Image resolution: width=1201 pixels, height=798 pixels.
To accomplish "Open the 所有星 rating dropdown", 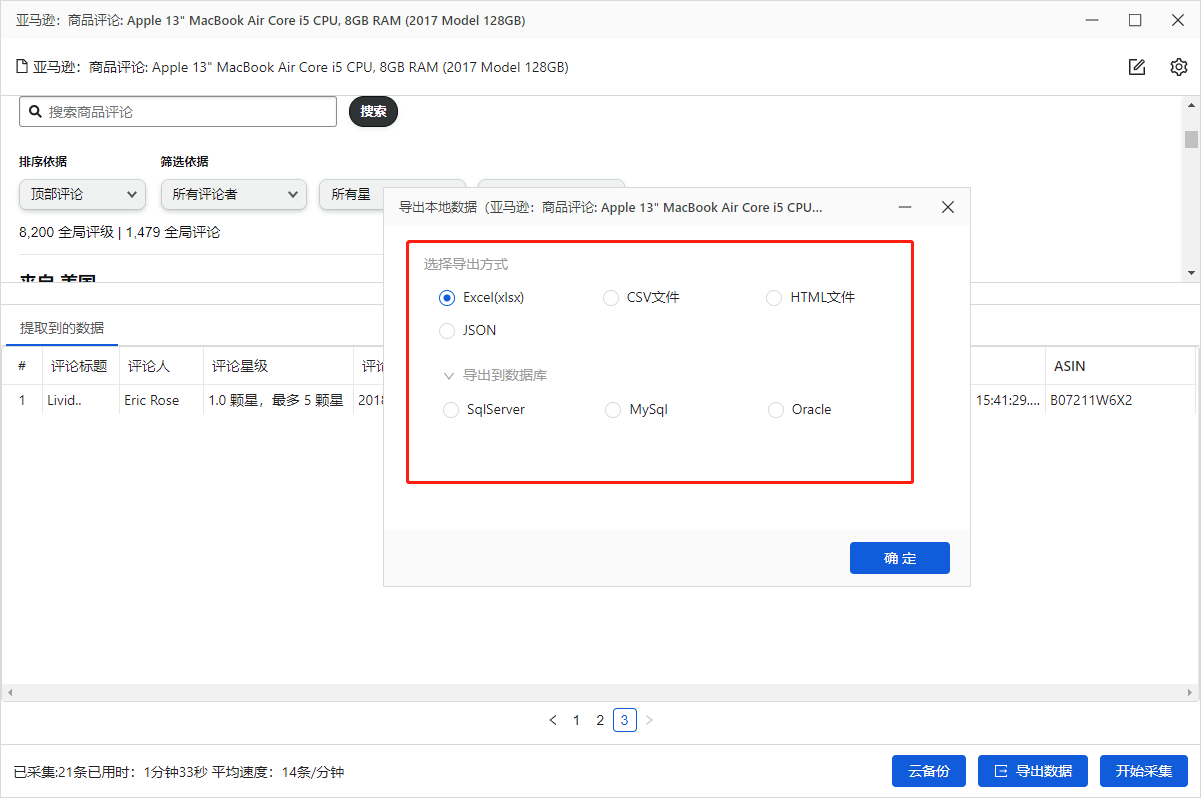I will (351, 194).
